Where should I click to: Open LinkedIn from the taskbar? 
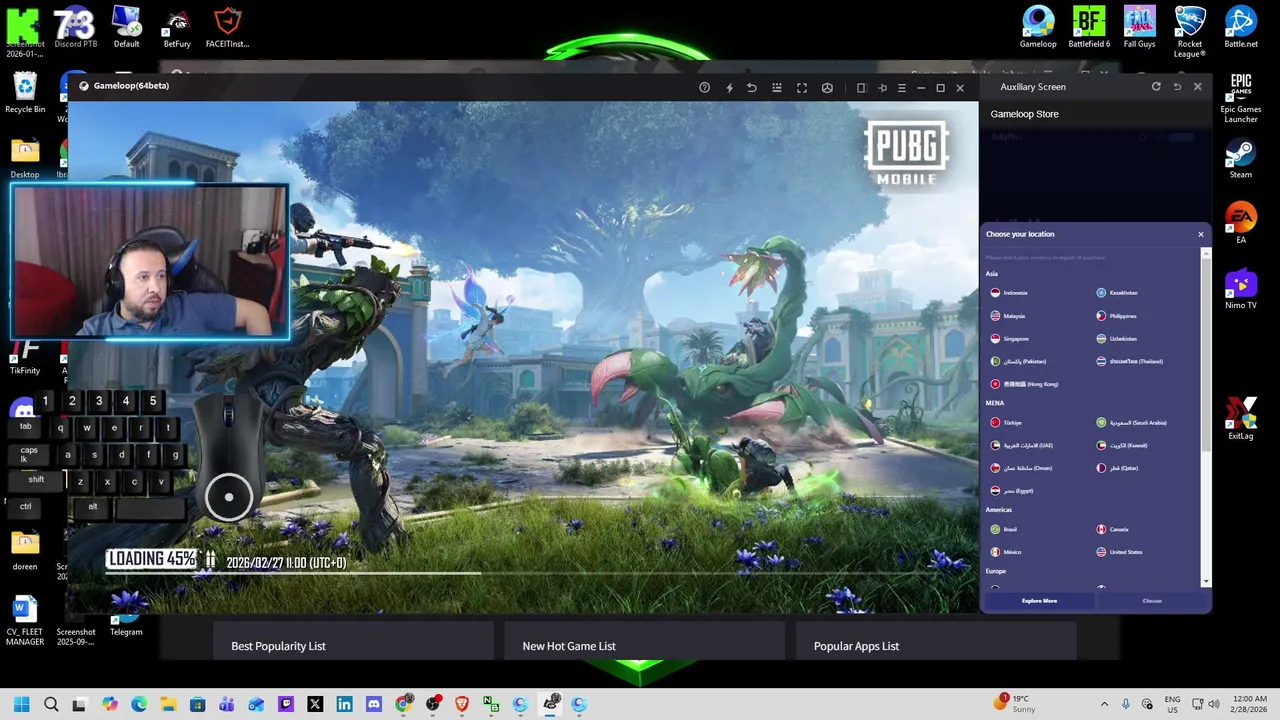(x=344, y=704)
